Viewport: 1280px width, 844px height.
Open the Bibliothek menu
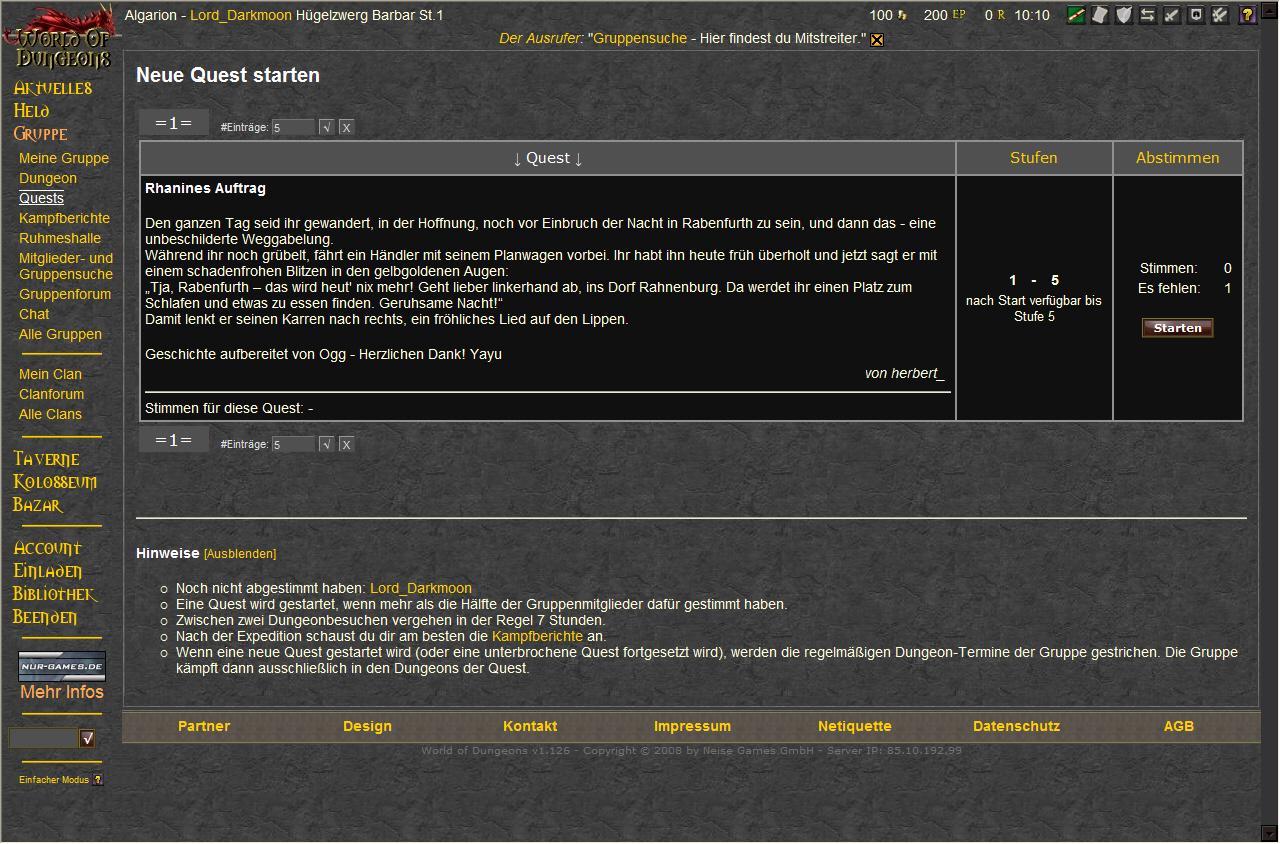point(55,594)
